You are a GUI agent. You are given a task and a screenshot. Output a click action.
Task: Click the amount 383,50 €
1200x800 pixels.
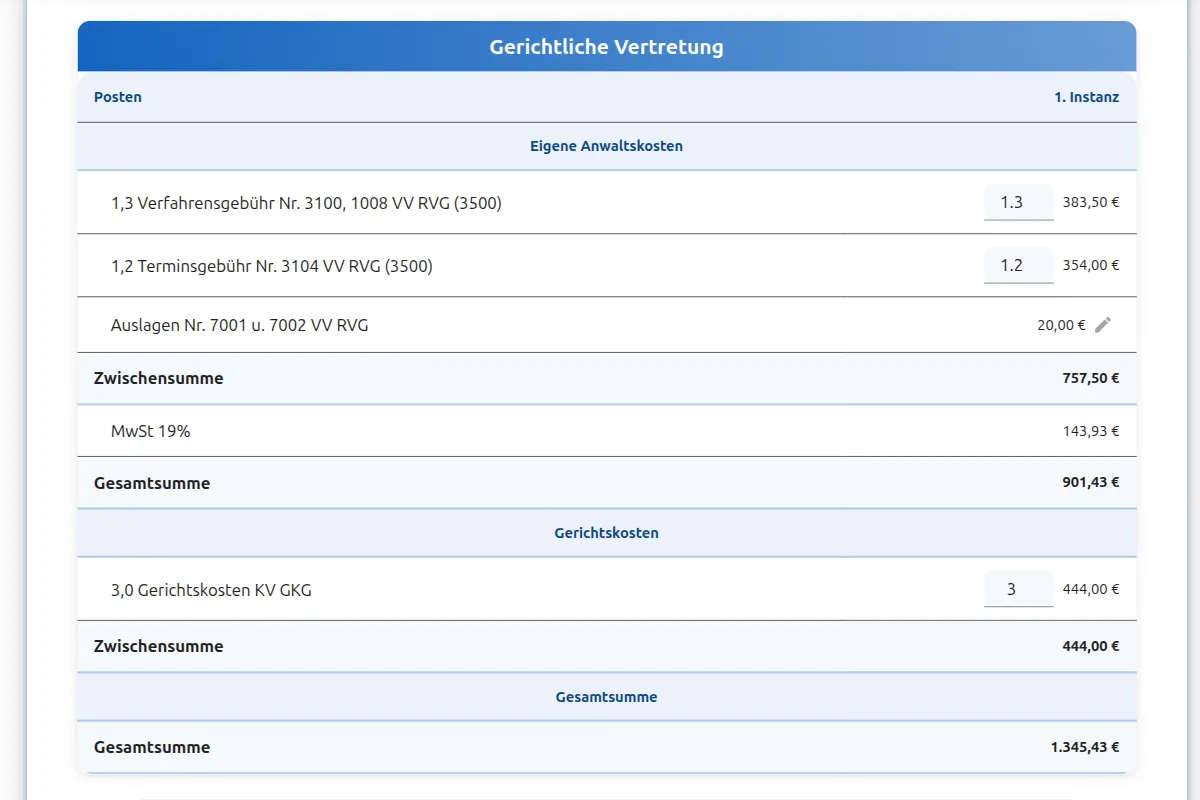(x=1090, y=201)
